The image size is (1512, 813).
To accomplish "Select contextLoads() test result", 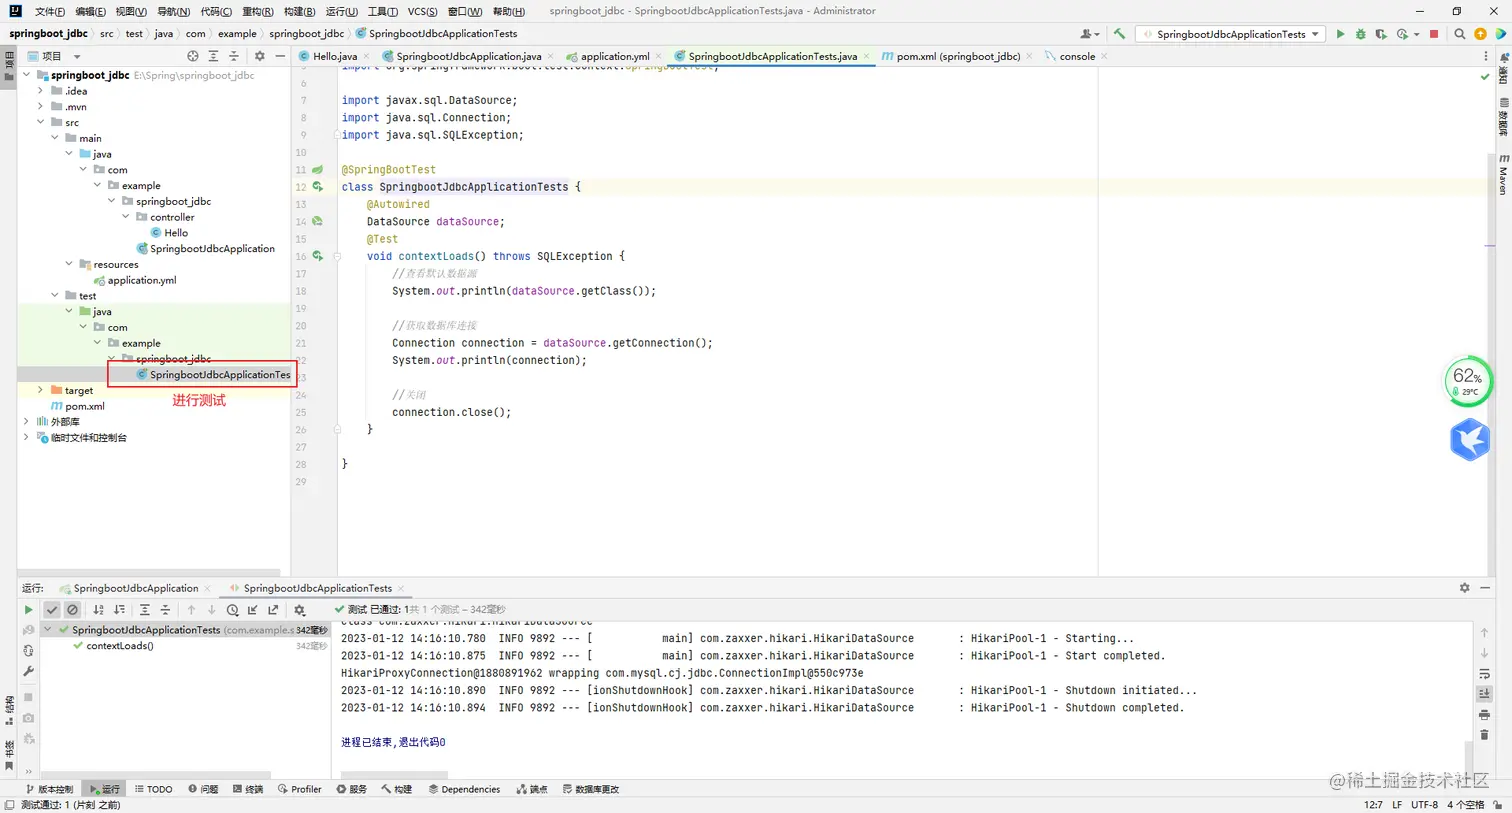I will [x=120, y=646].
